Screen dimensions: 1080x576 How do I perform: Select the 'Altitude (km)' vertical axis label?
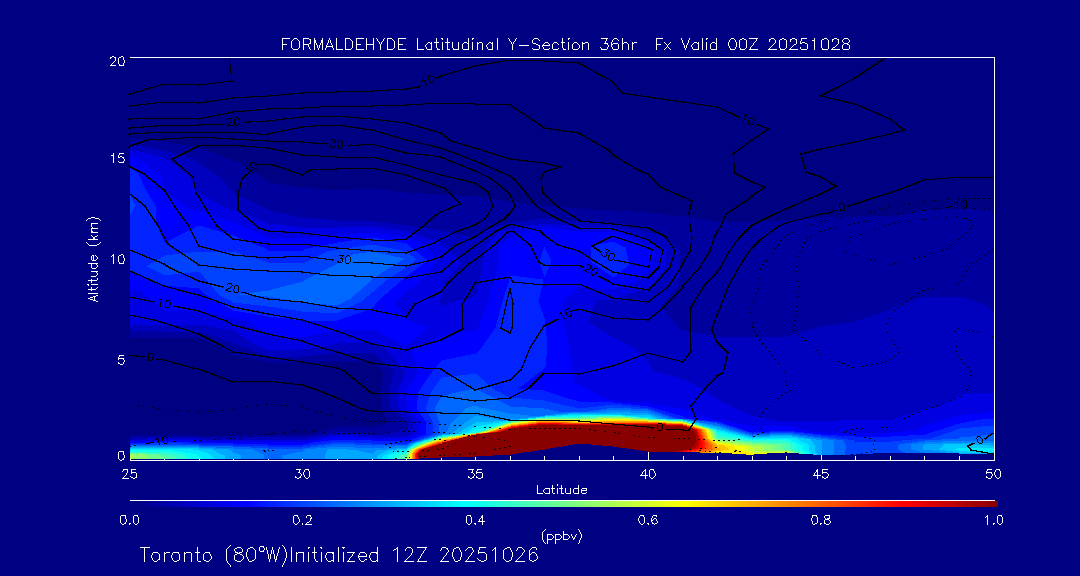(x=93, y=259)
